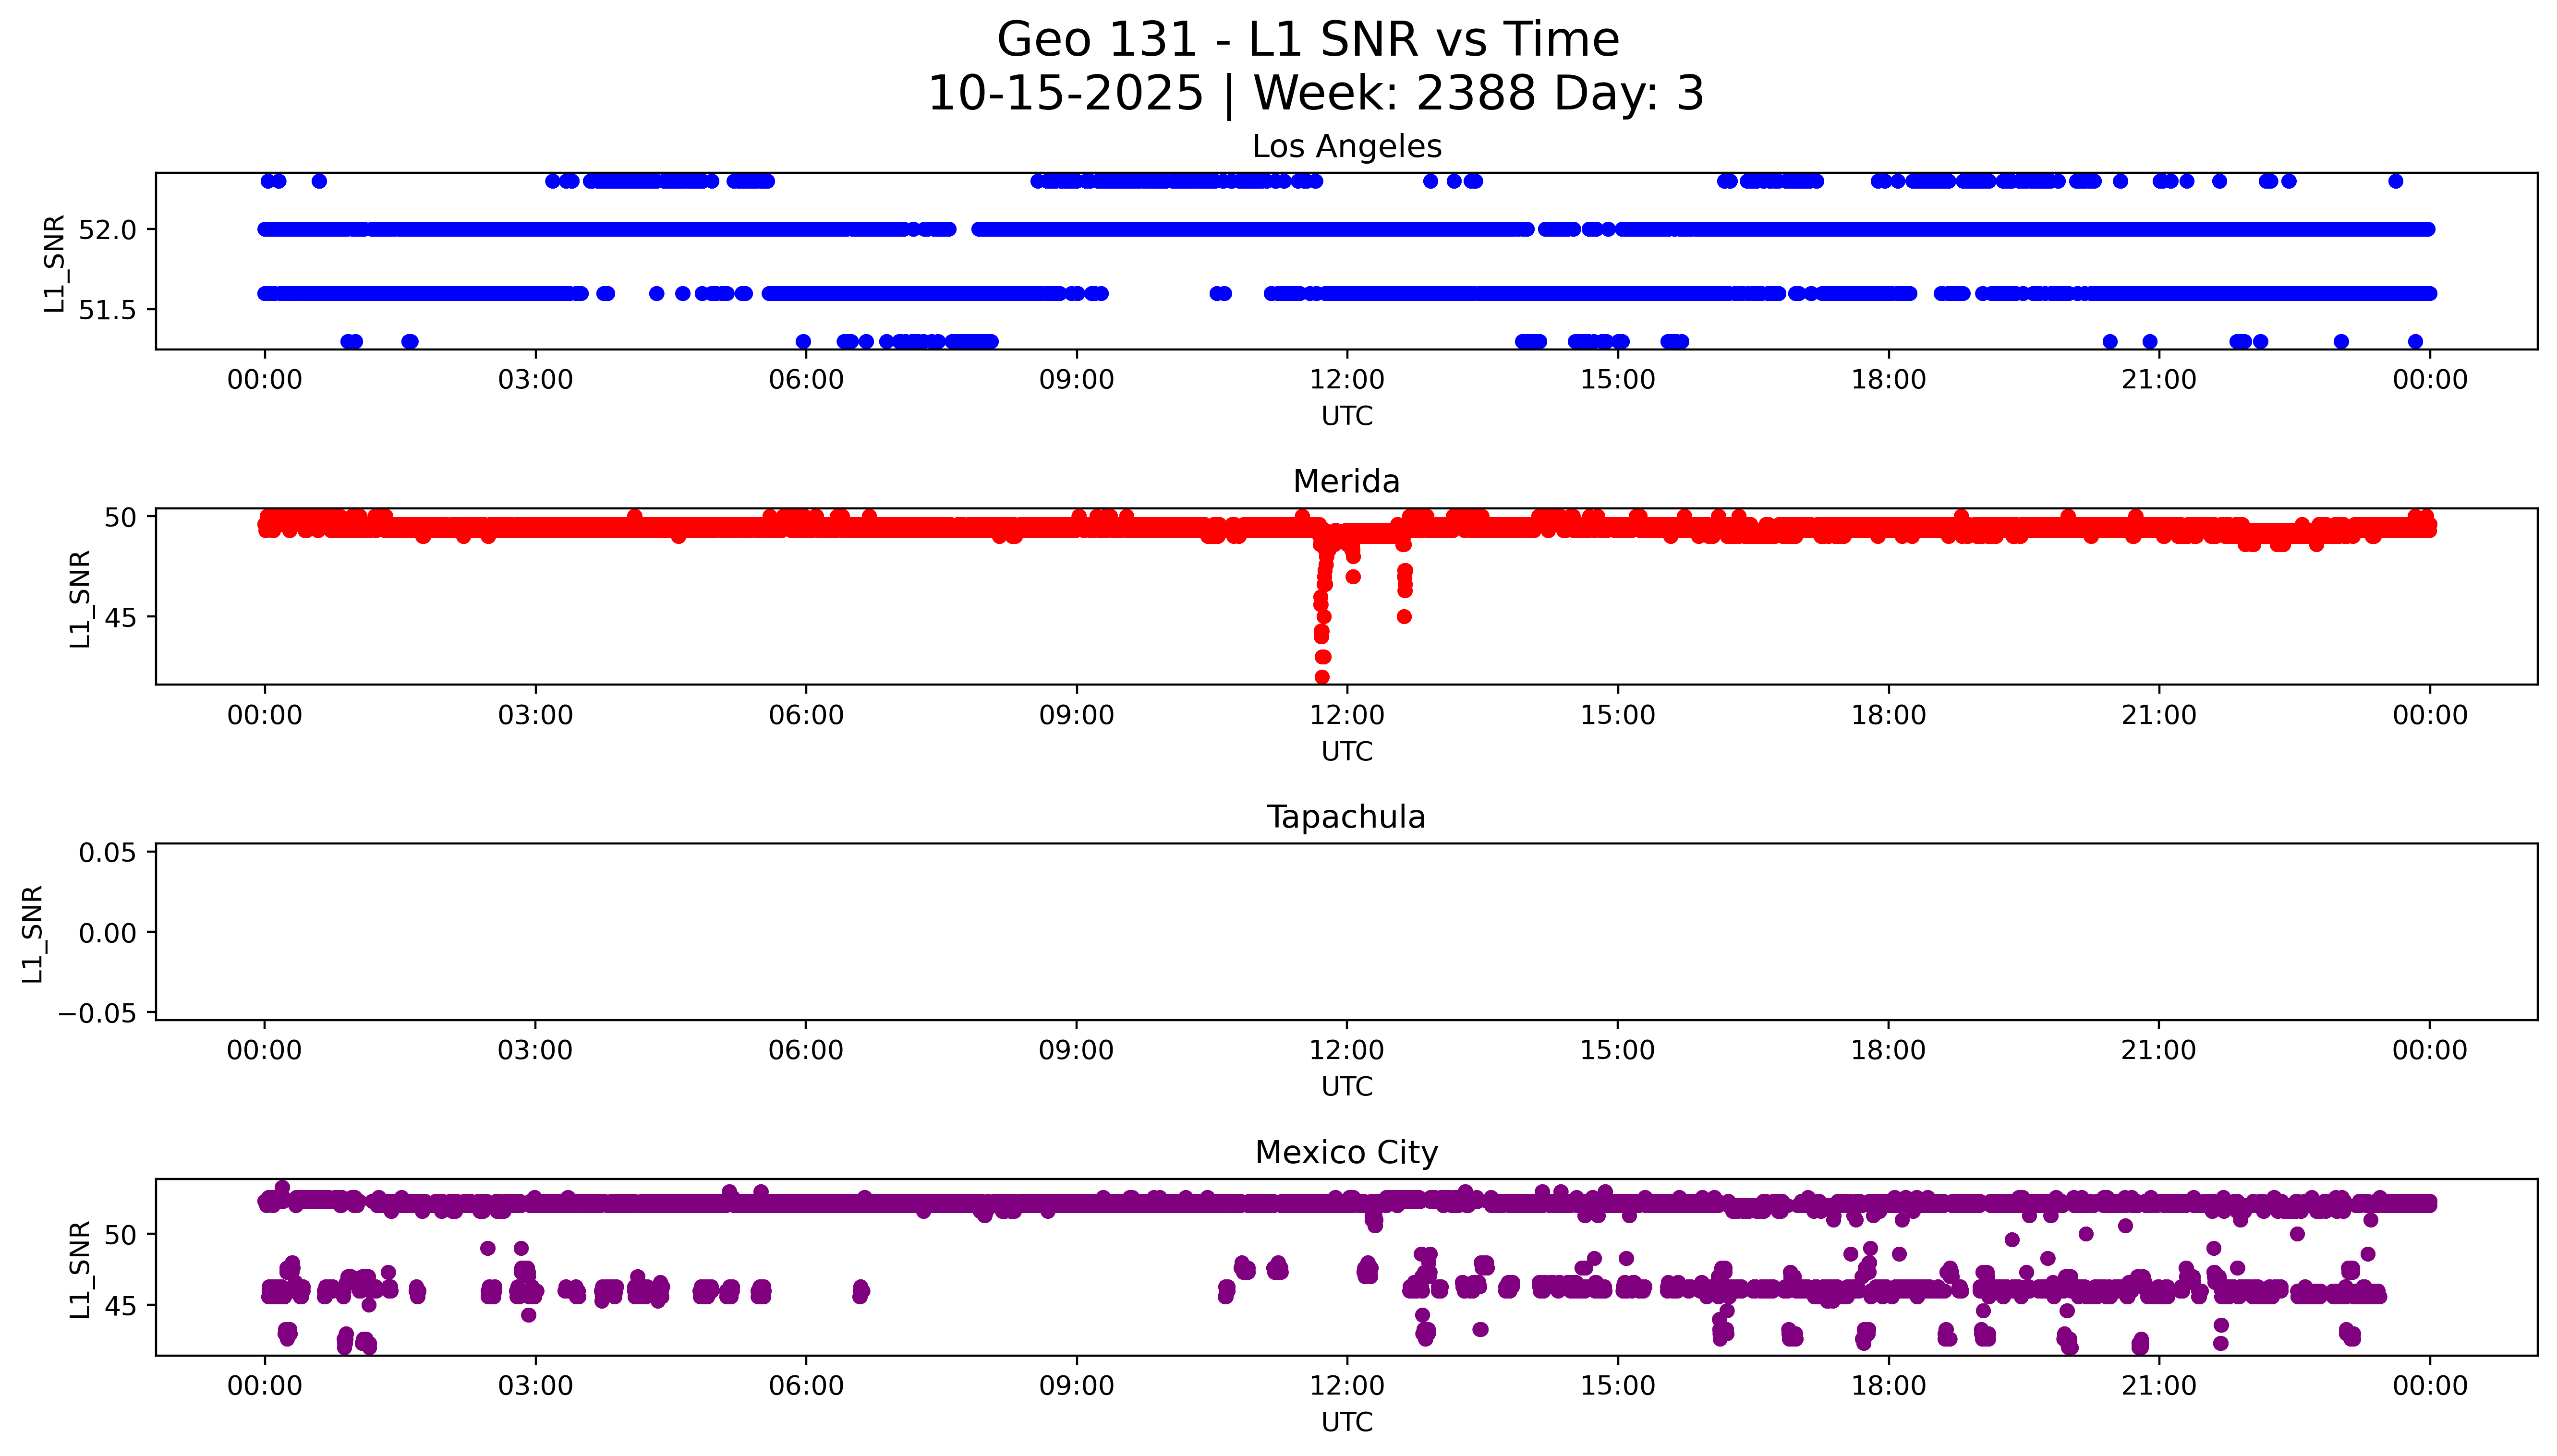Click the 'Merida' subplot title
The width and height of the screenshot is (2557, 1456).
pos(1346,482)
